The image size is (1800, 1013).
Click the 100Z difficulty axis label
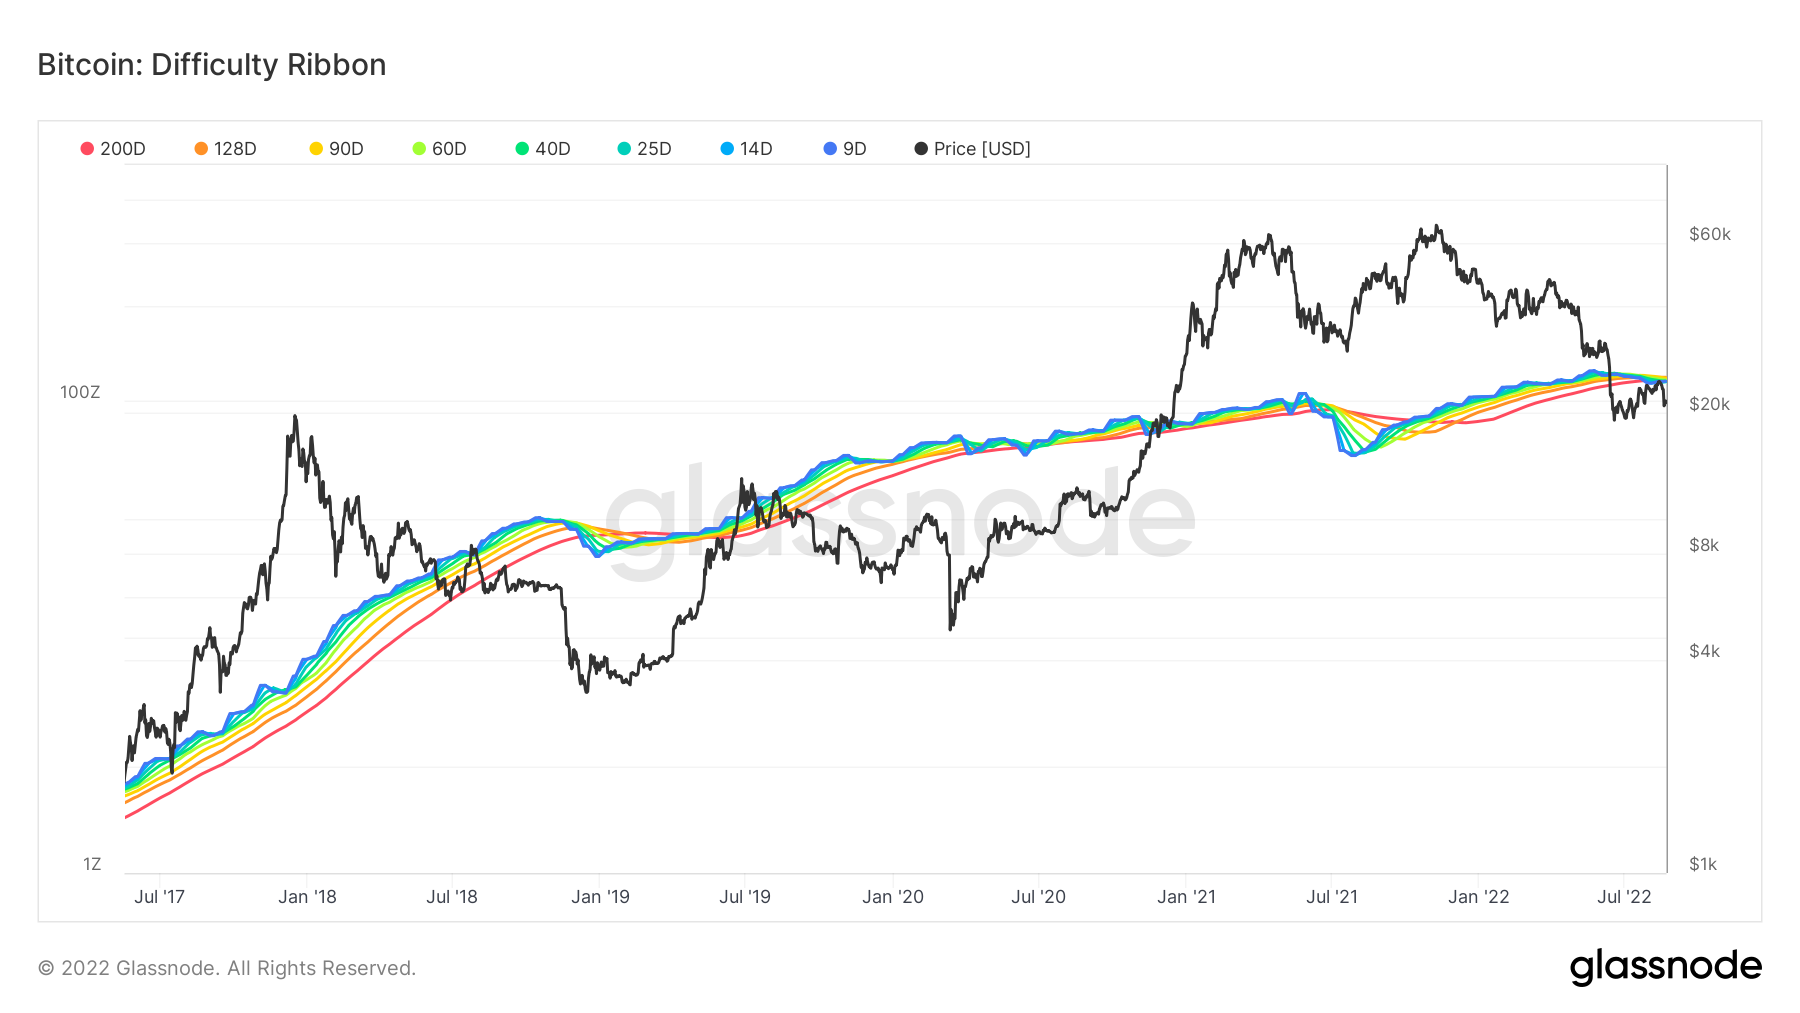[80, 392]
